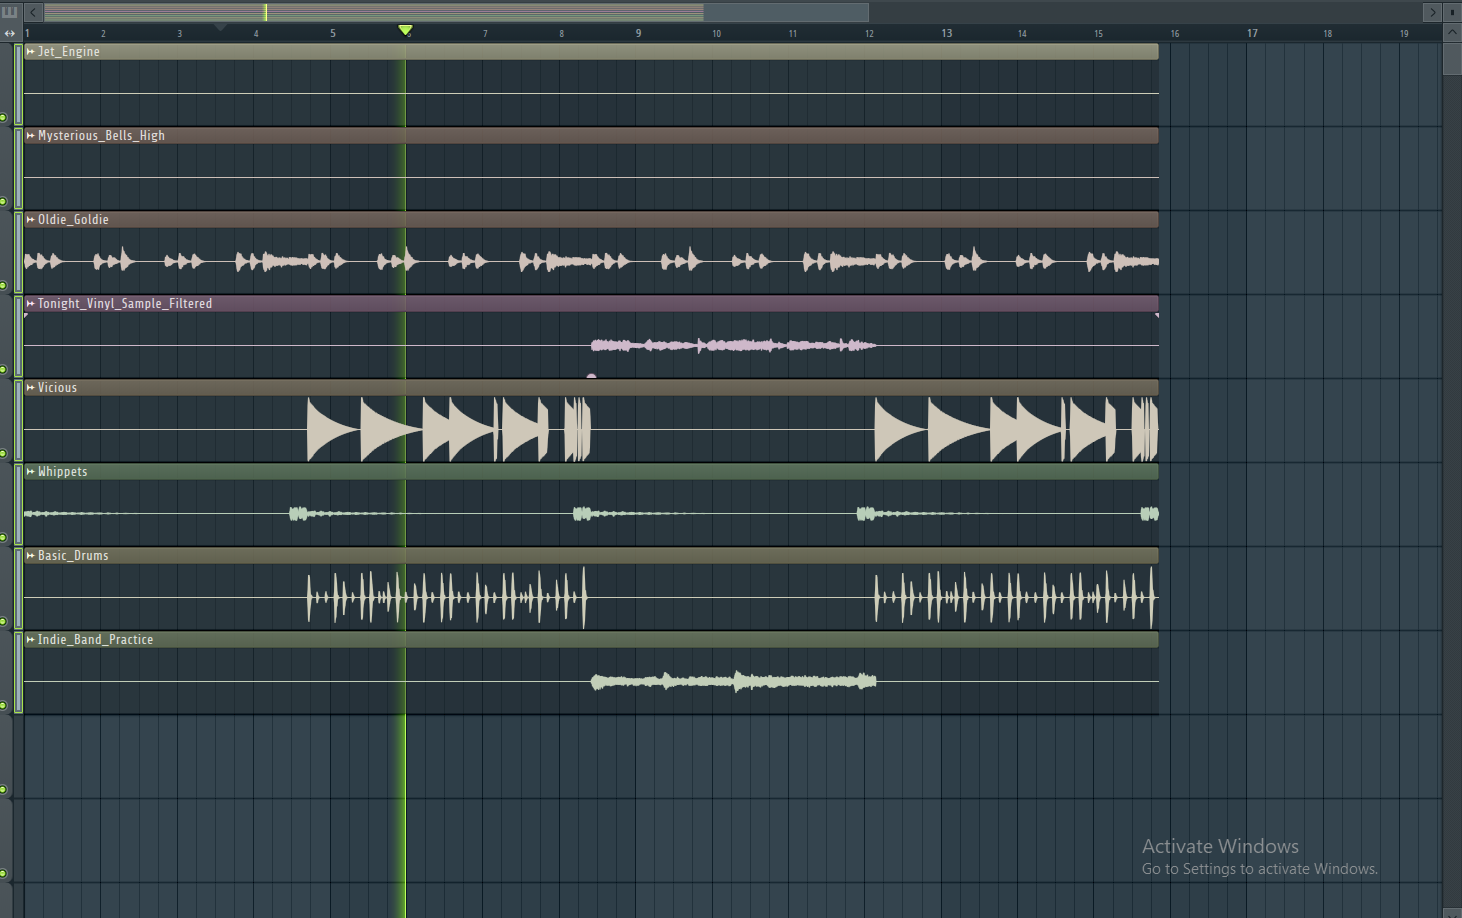Open the Whippets clip menu arrow
This screenshot has width=1462, height=918.
[x=30, y=471]
